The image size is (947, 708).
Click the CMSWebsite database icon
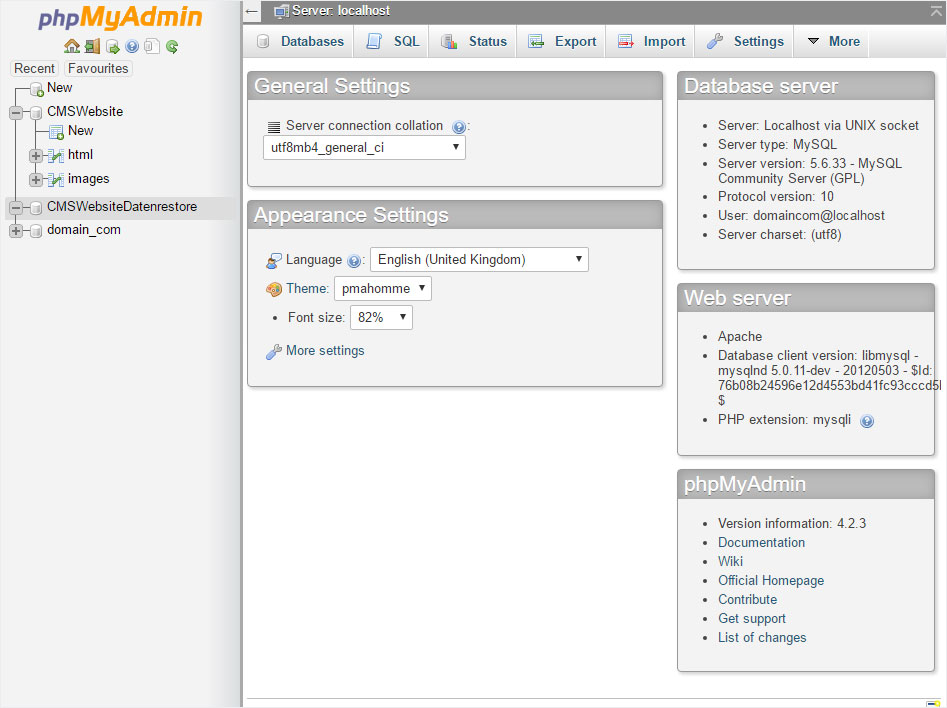[x=36, y=112]
